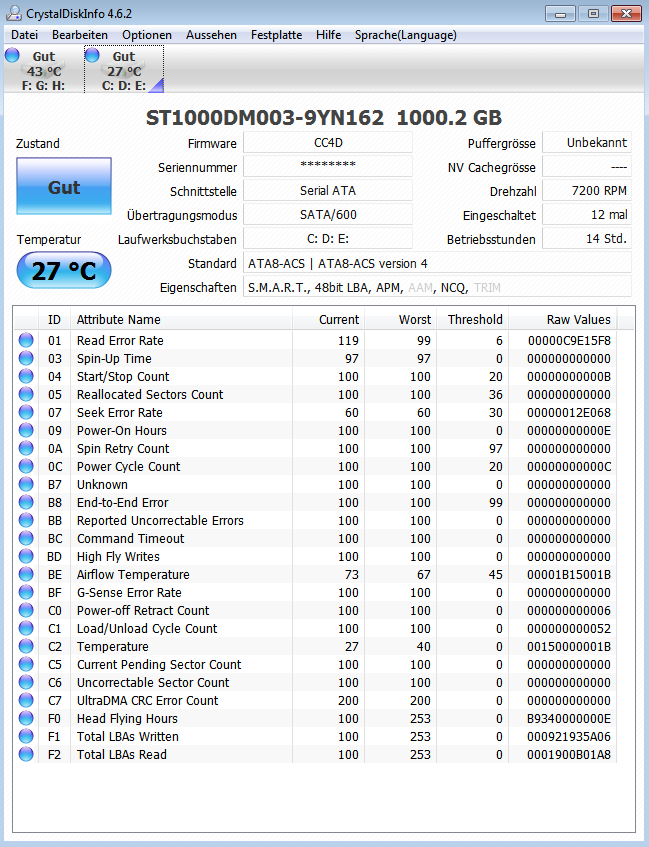Click the Eingeschaltet field showing 12 mal
Image resolution: width=649 pixels, height=847 pixels.
[587, 214]
